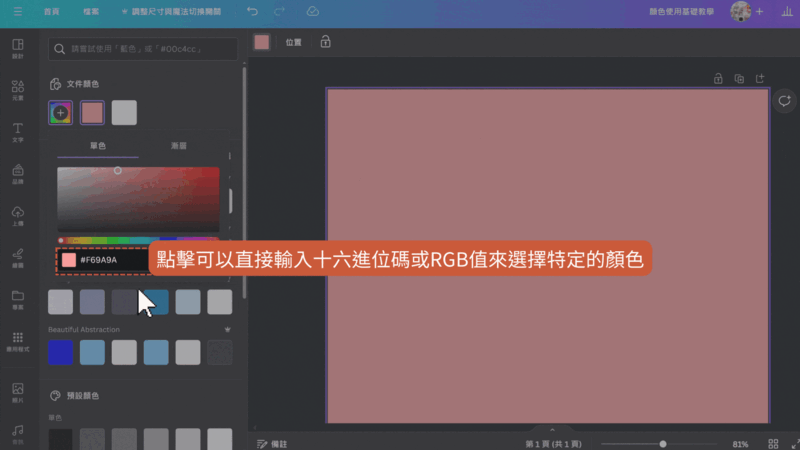This screenshot has height=450, width=800.
Task: Click the 位置 (Position) button
Action: pyautogui.click(x=293, y=42)
